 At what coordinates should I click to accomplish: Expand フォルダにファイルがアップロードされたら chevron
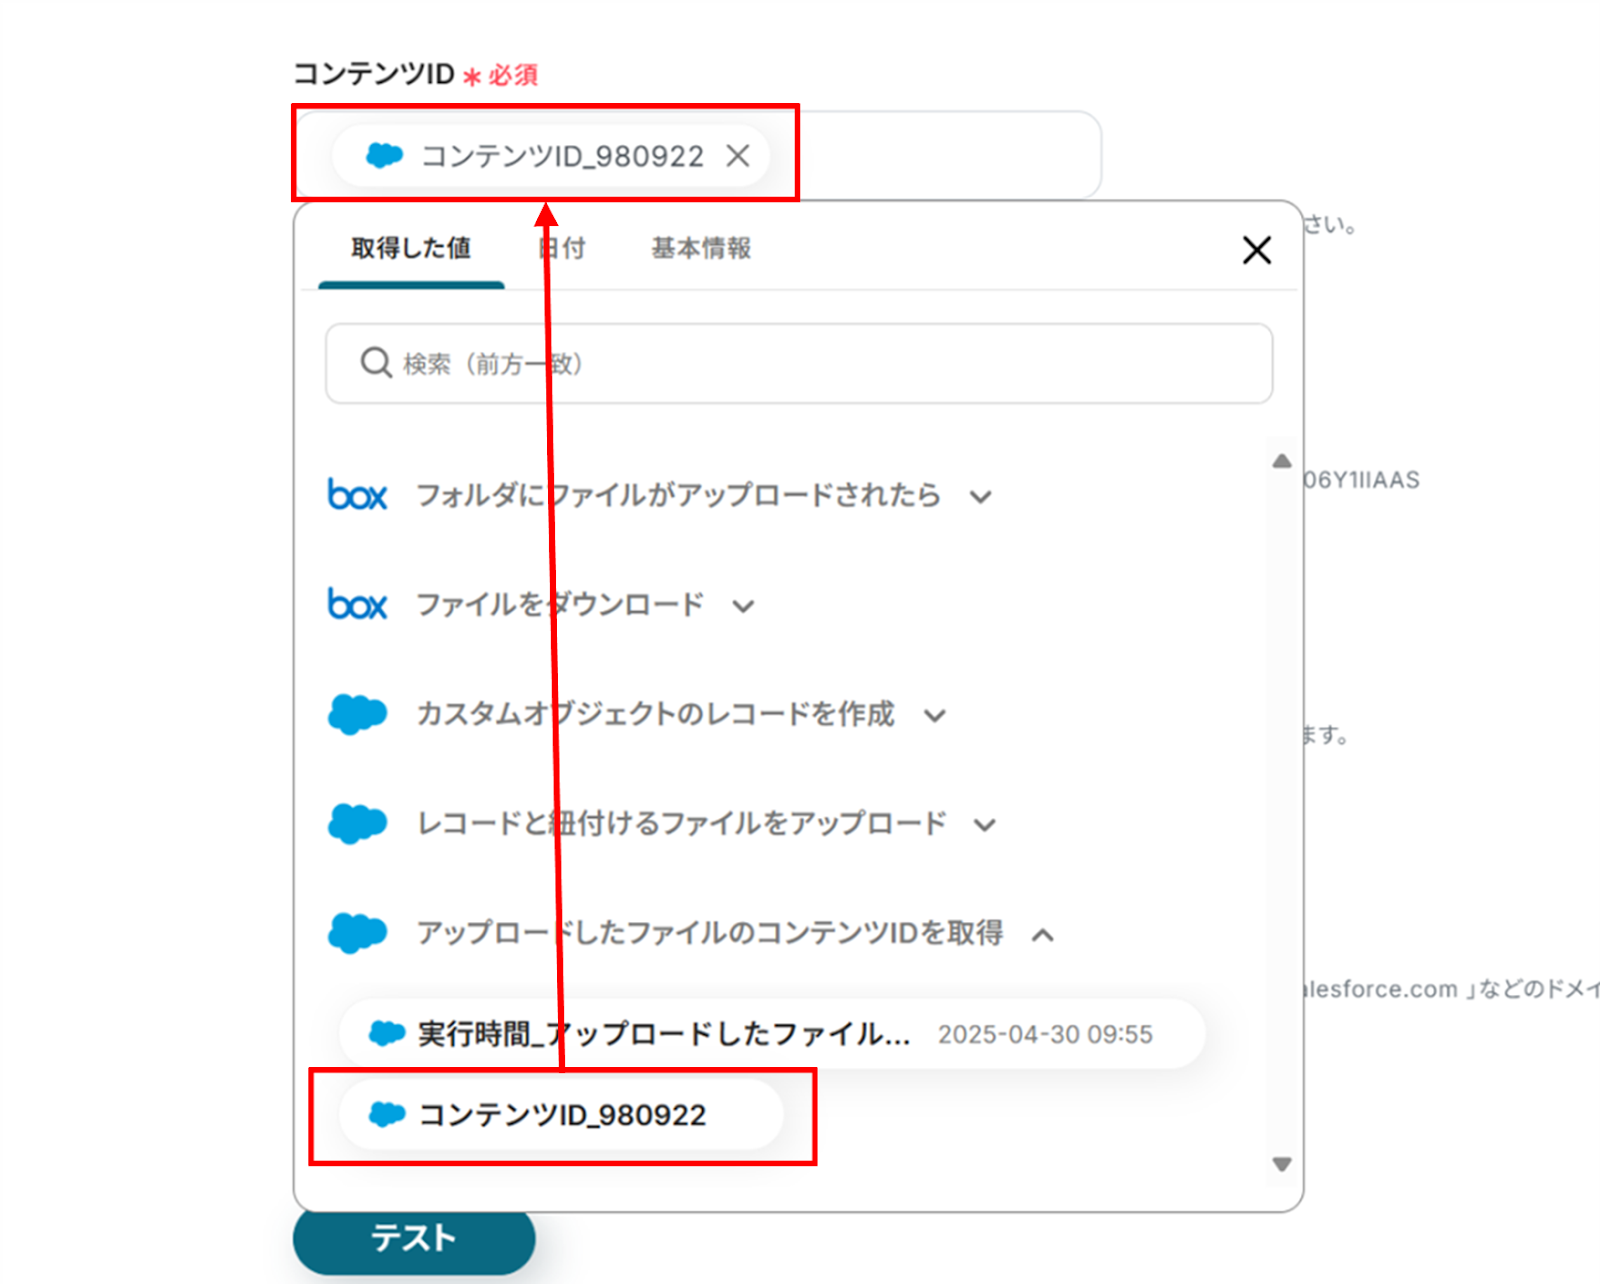[981, 497]
